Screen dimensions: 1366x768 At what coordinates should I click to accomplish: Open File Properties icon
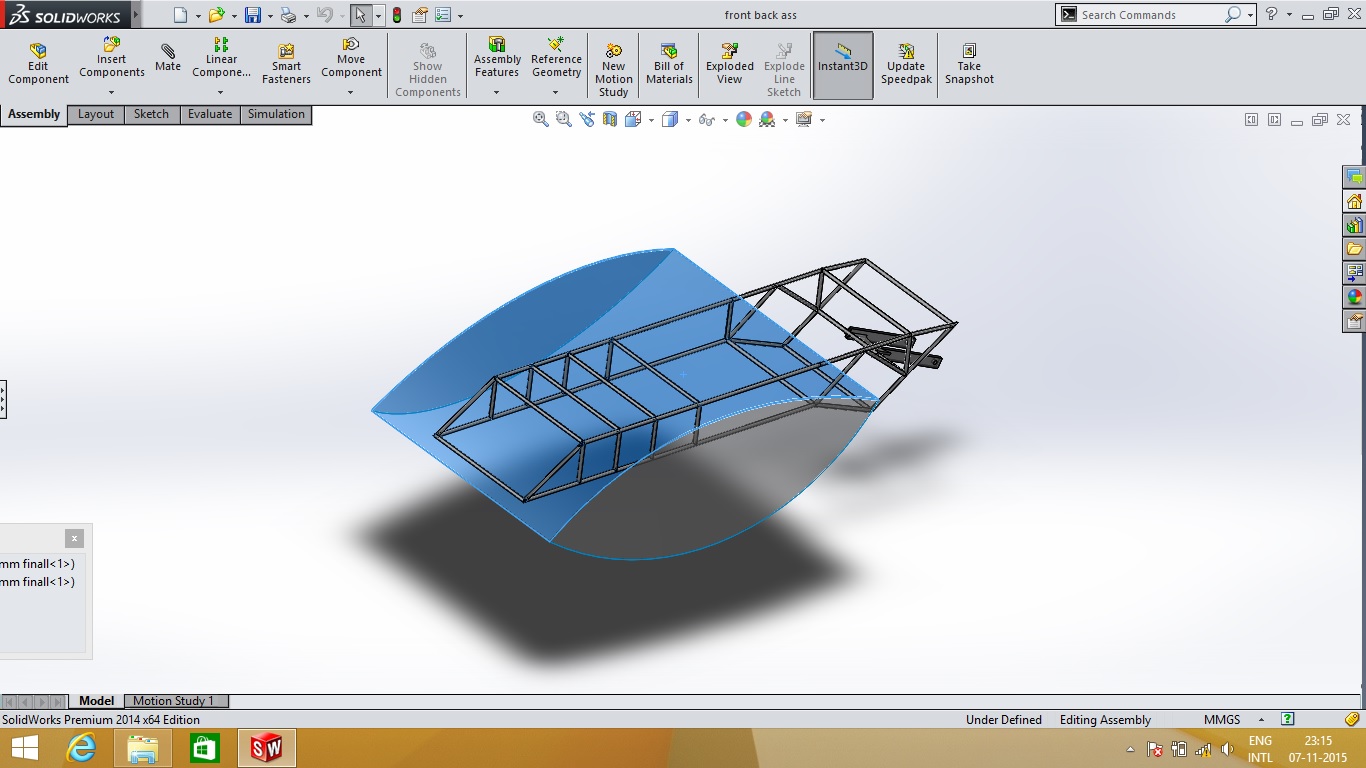(420, 15)
